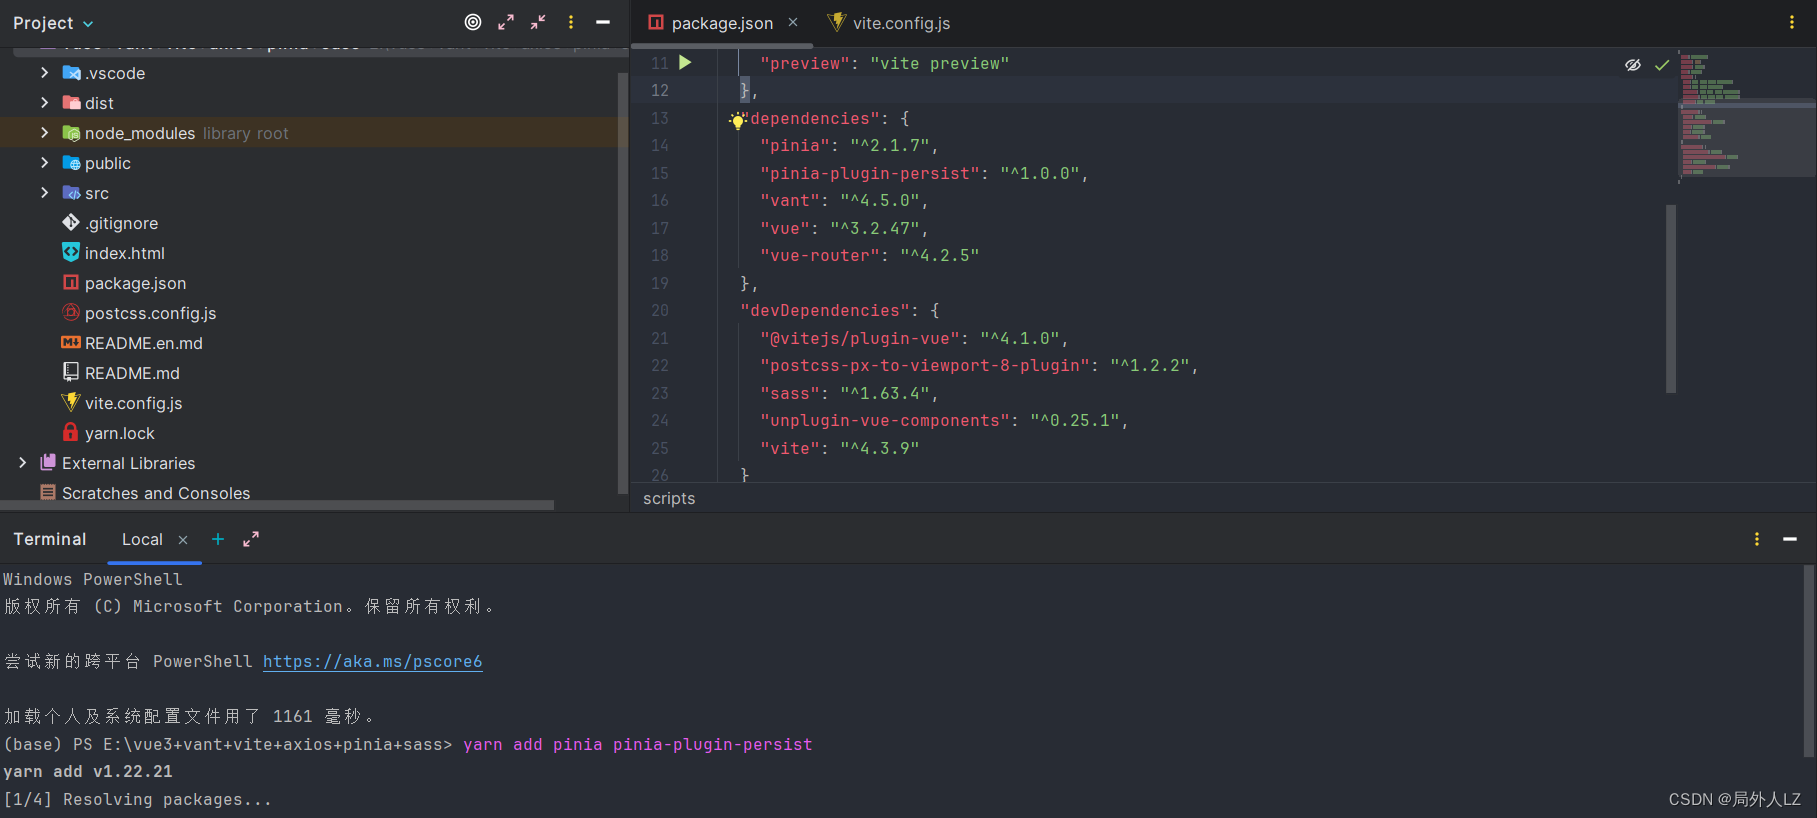This screenshot has height=818, width=1817.
Task: Click the terminal vertical scrollbar
Action: 1809,661
